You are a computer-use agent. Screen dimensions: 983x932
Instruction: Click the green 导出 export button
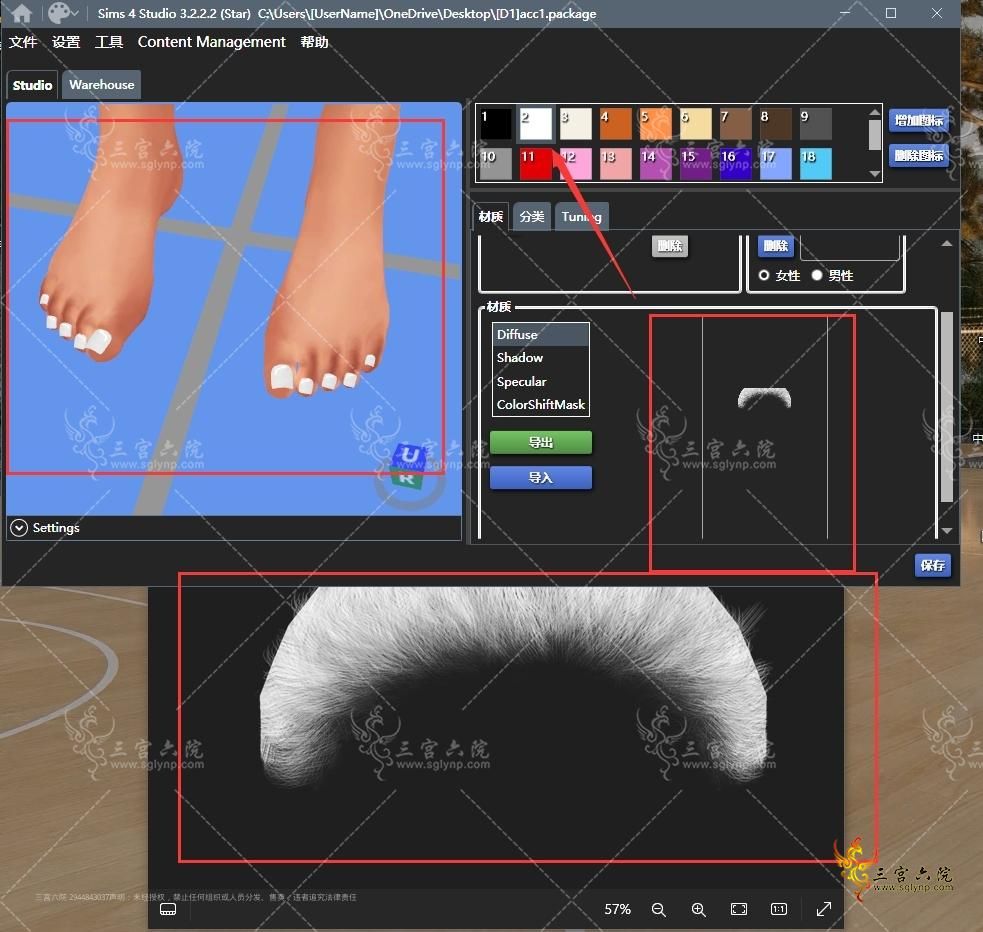point(540,442)
